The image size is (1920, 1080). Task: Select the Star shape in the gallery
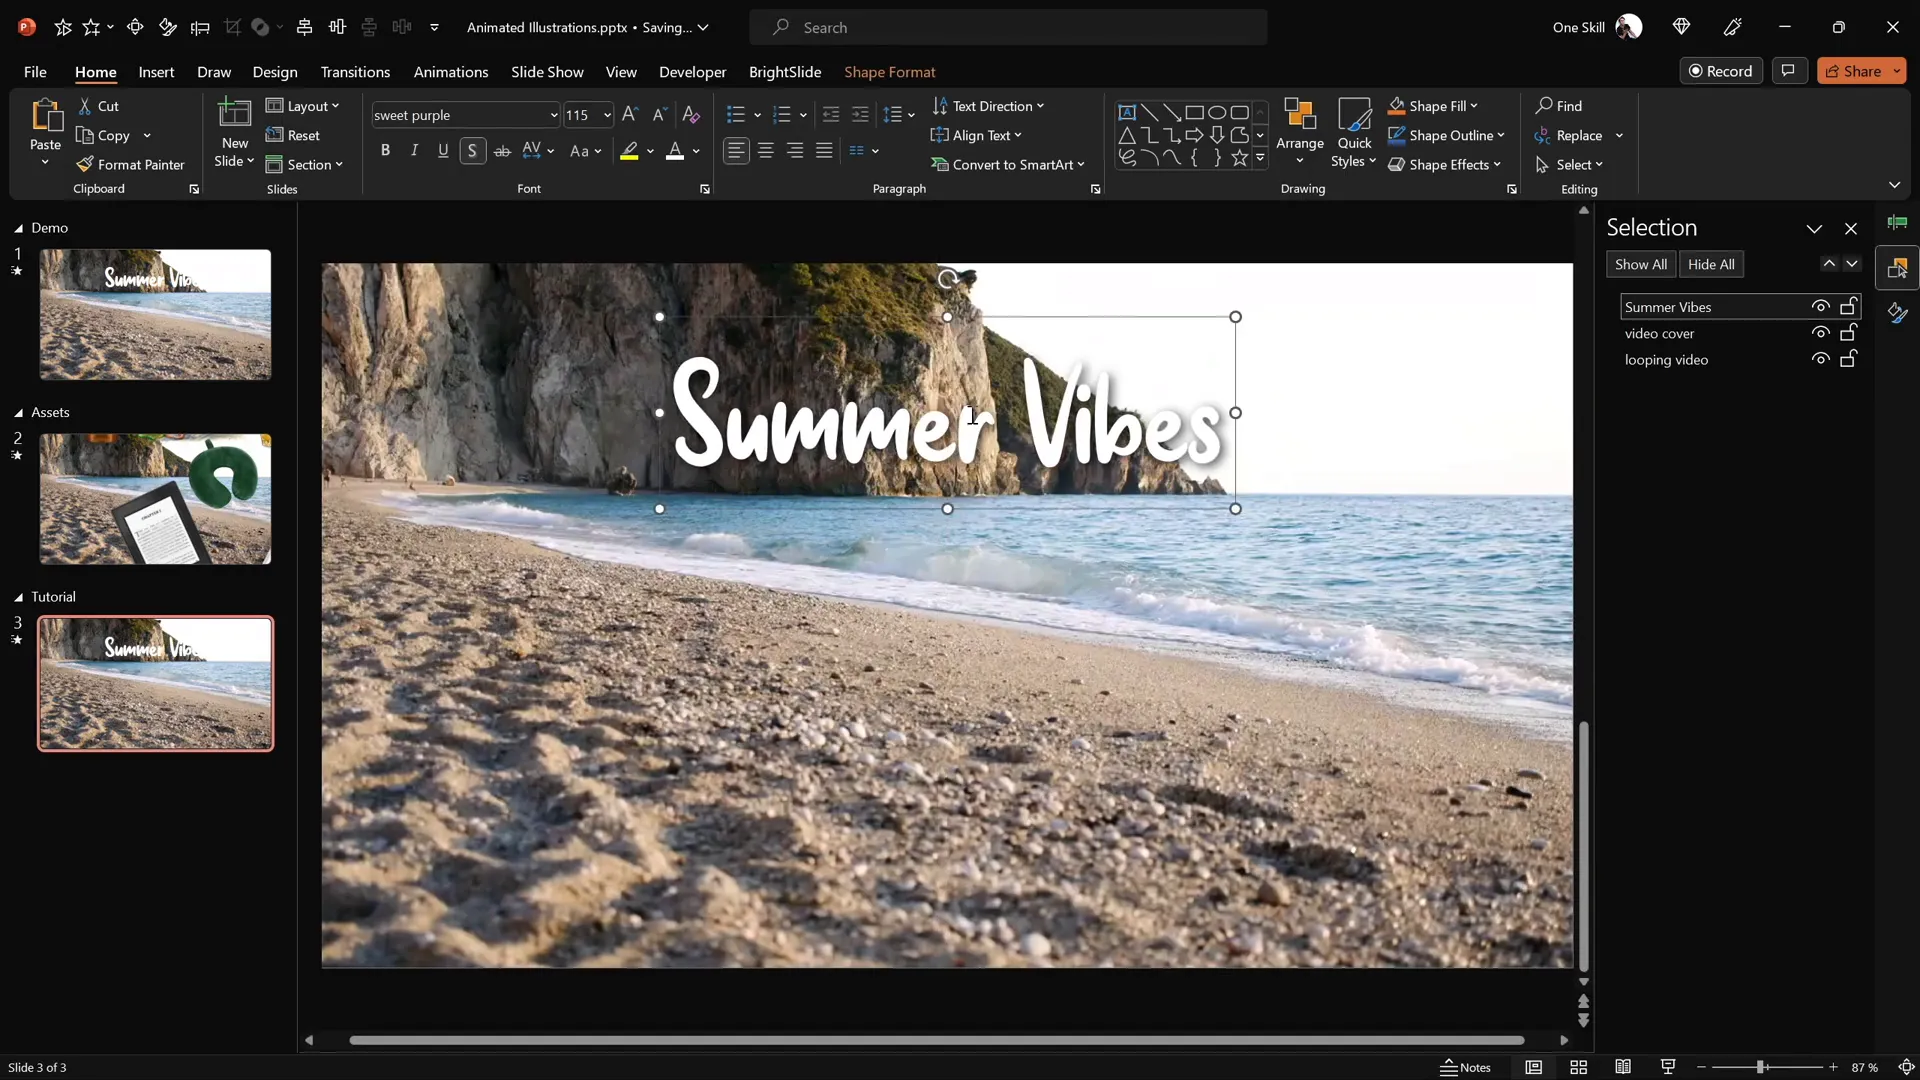[1239, 157]
